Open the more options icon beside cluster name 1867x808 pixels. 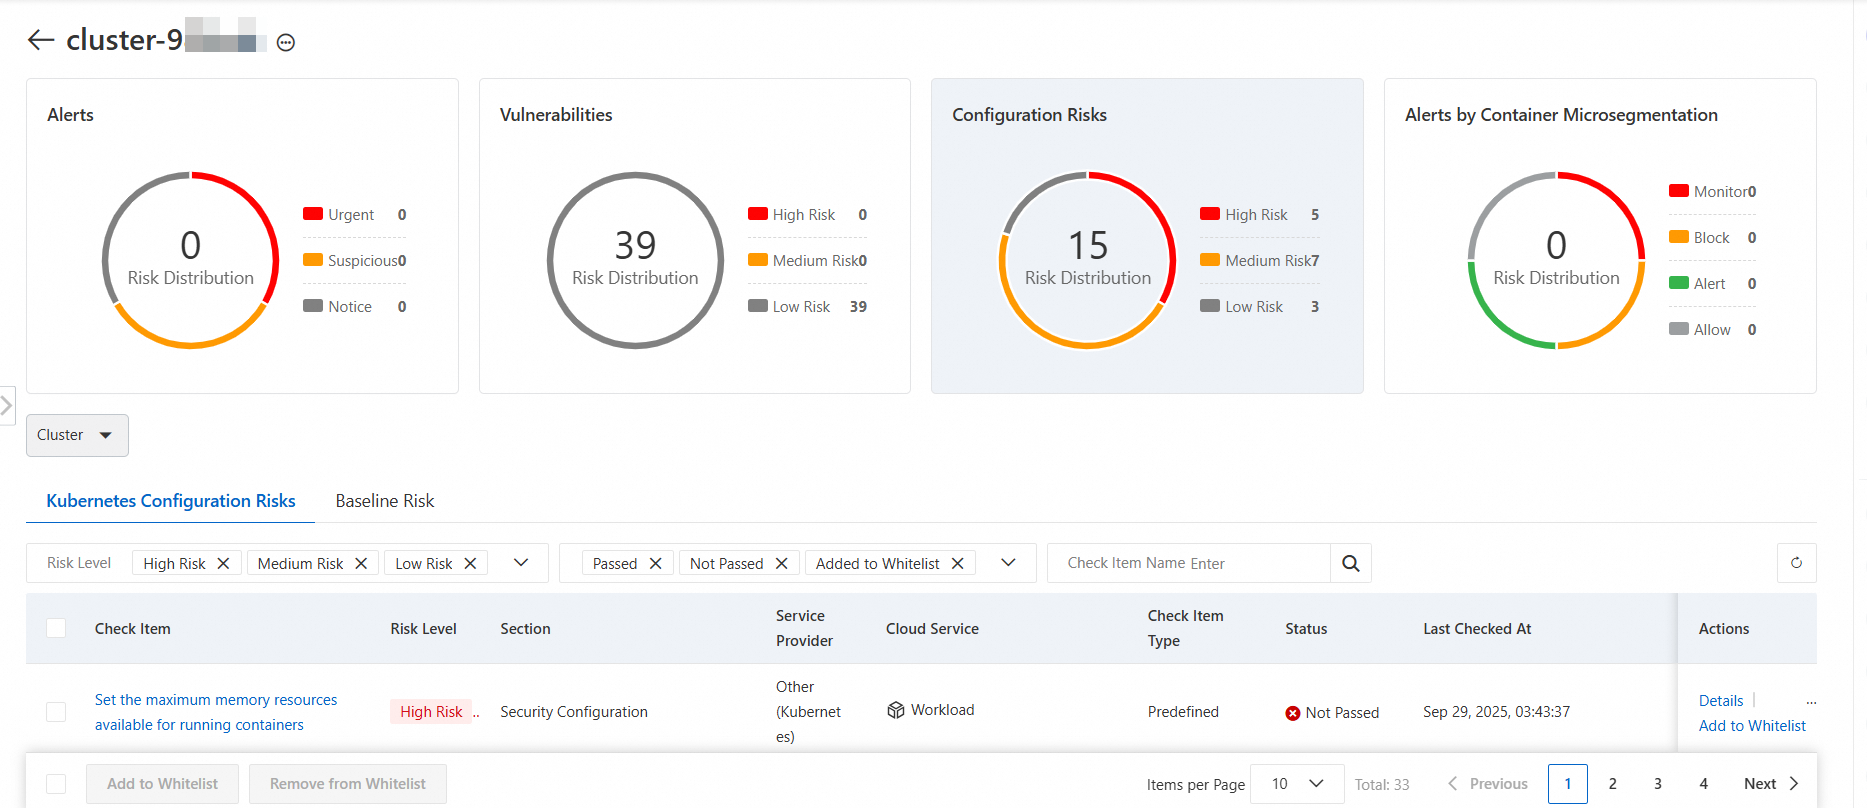click(286, 42)
